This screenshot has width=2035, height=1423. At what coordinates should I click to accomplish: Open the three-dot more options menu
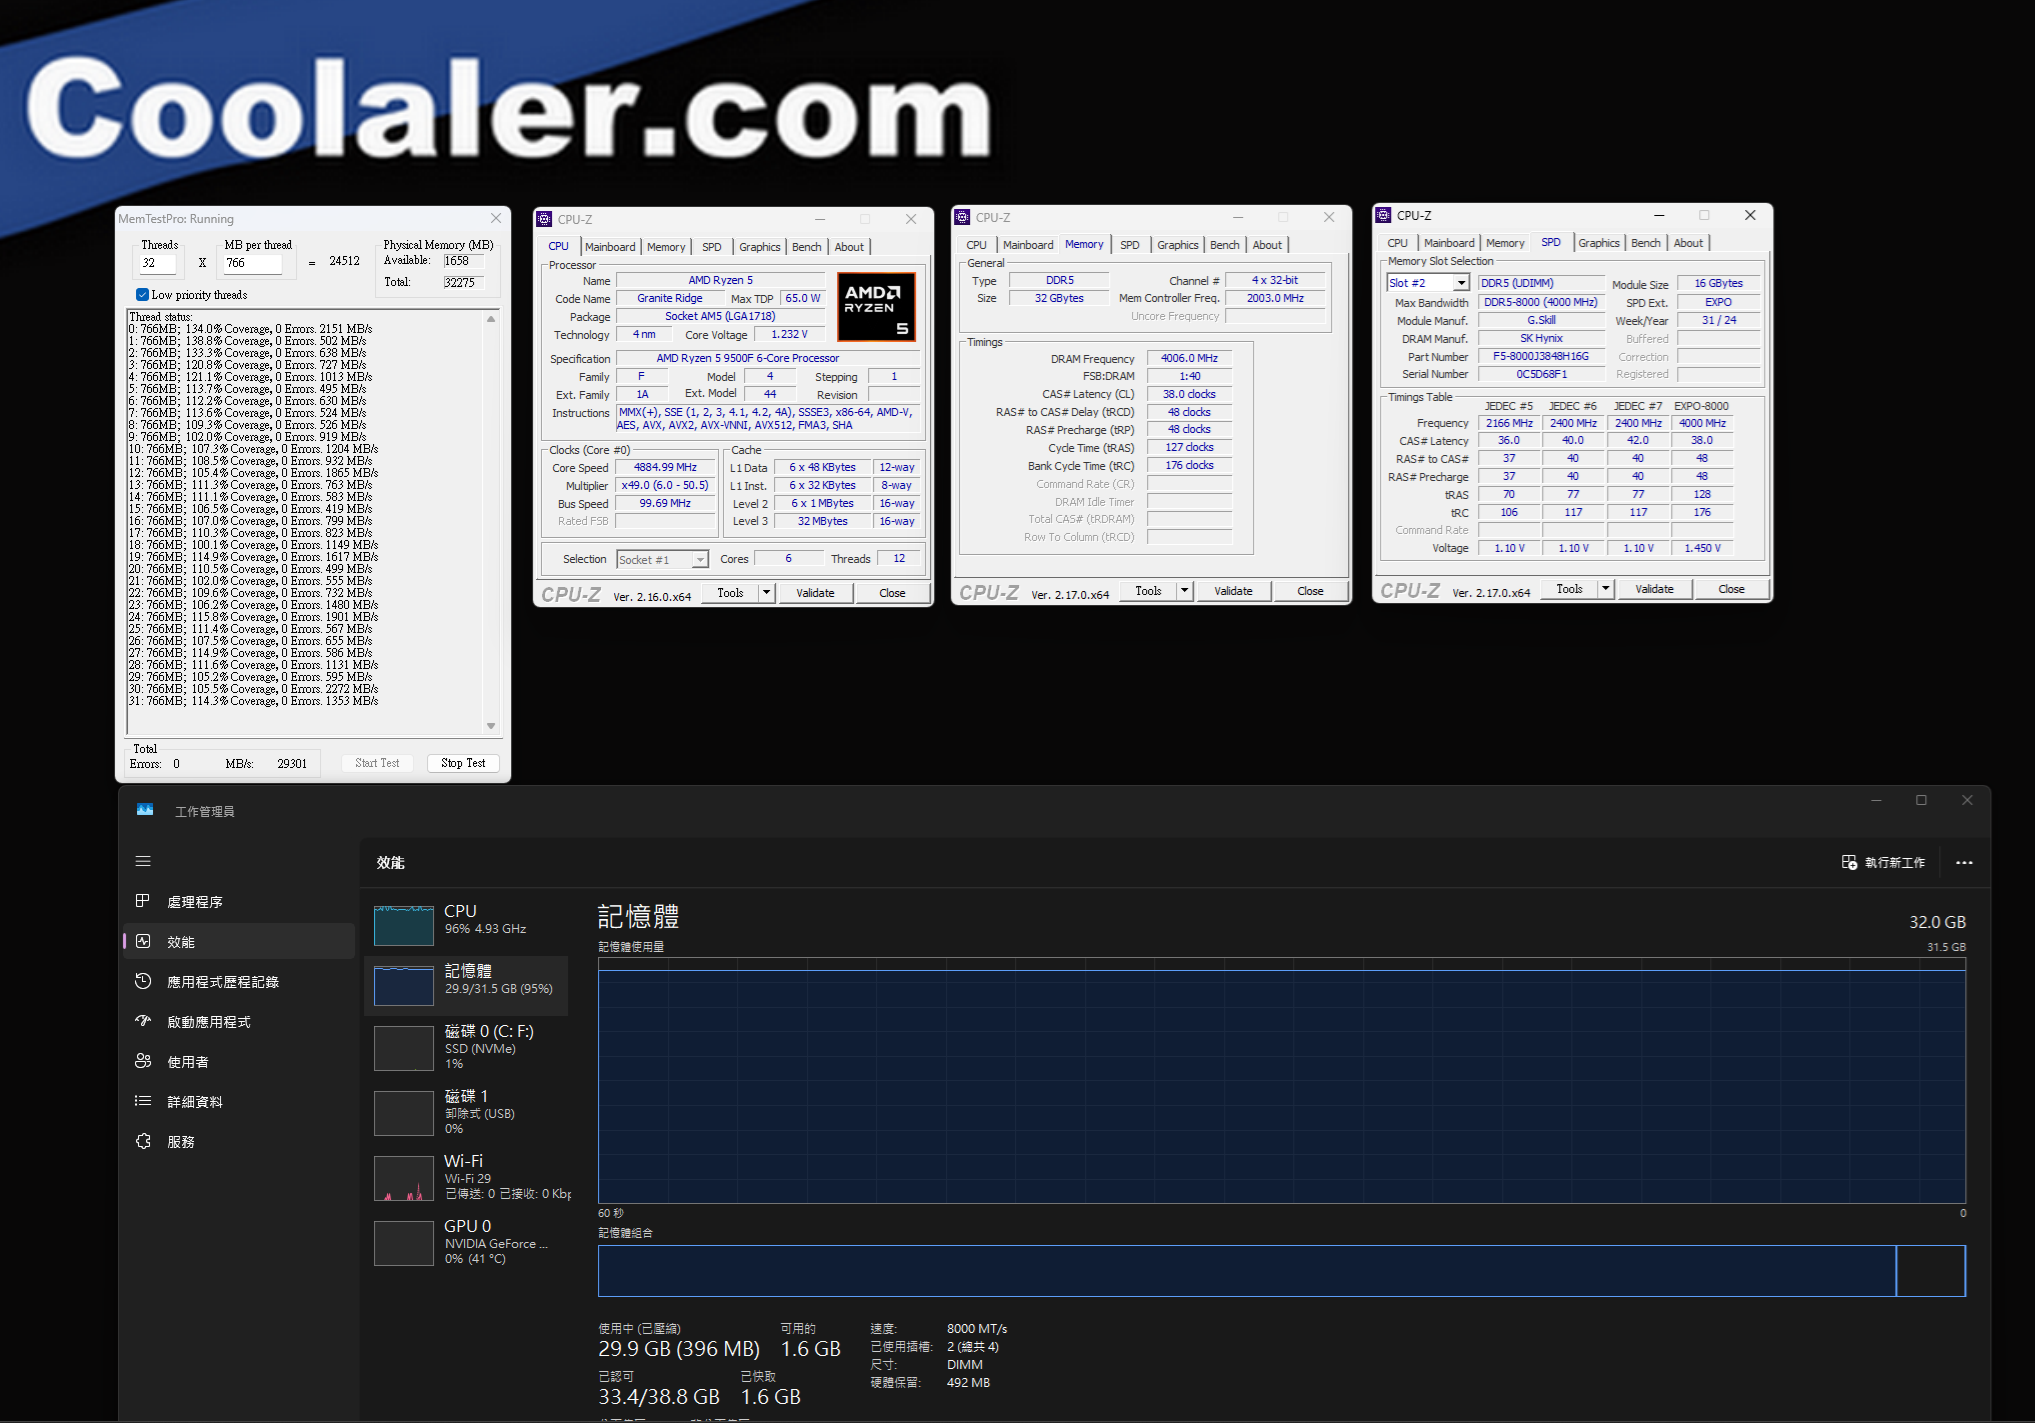coord(1964,862)
